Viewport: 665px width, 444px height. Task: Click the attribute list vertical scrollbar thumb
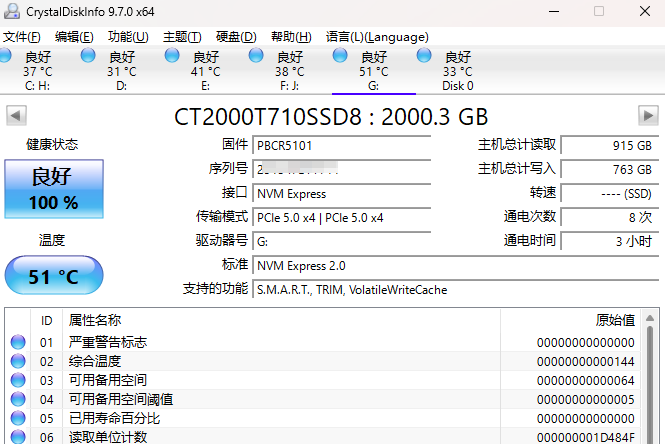[650, 385]
